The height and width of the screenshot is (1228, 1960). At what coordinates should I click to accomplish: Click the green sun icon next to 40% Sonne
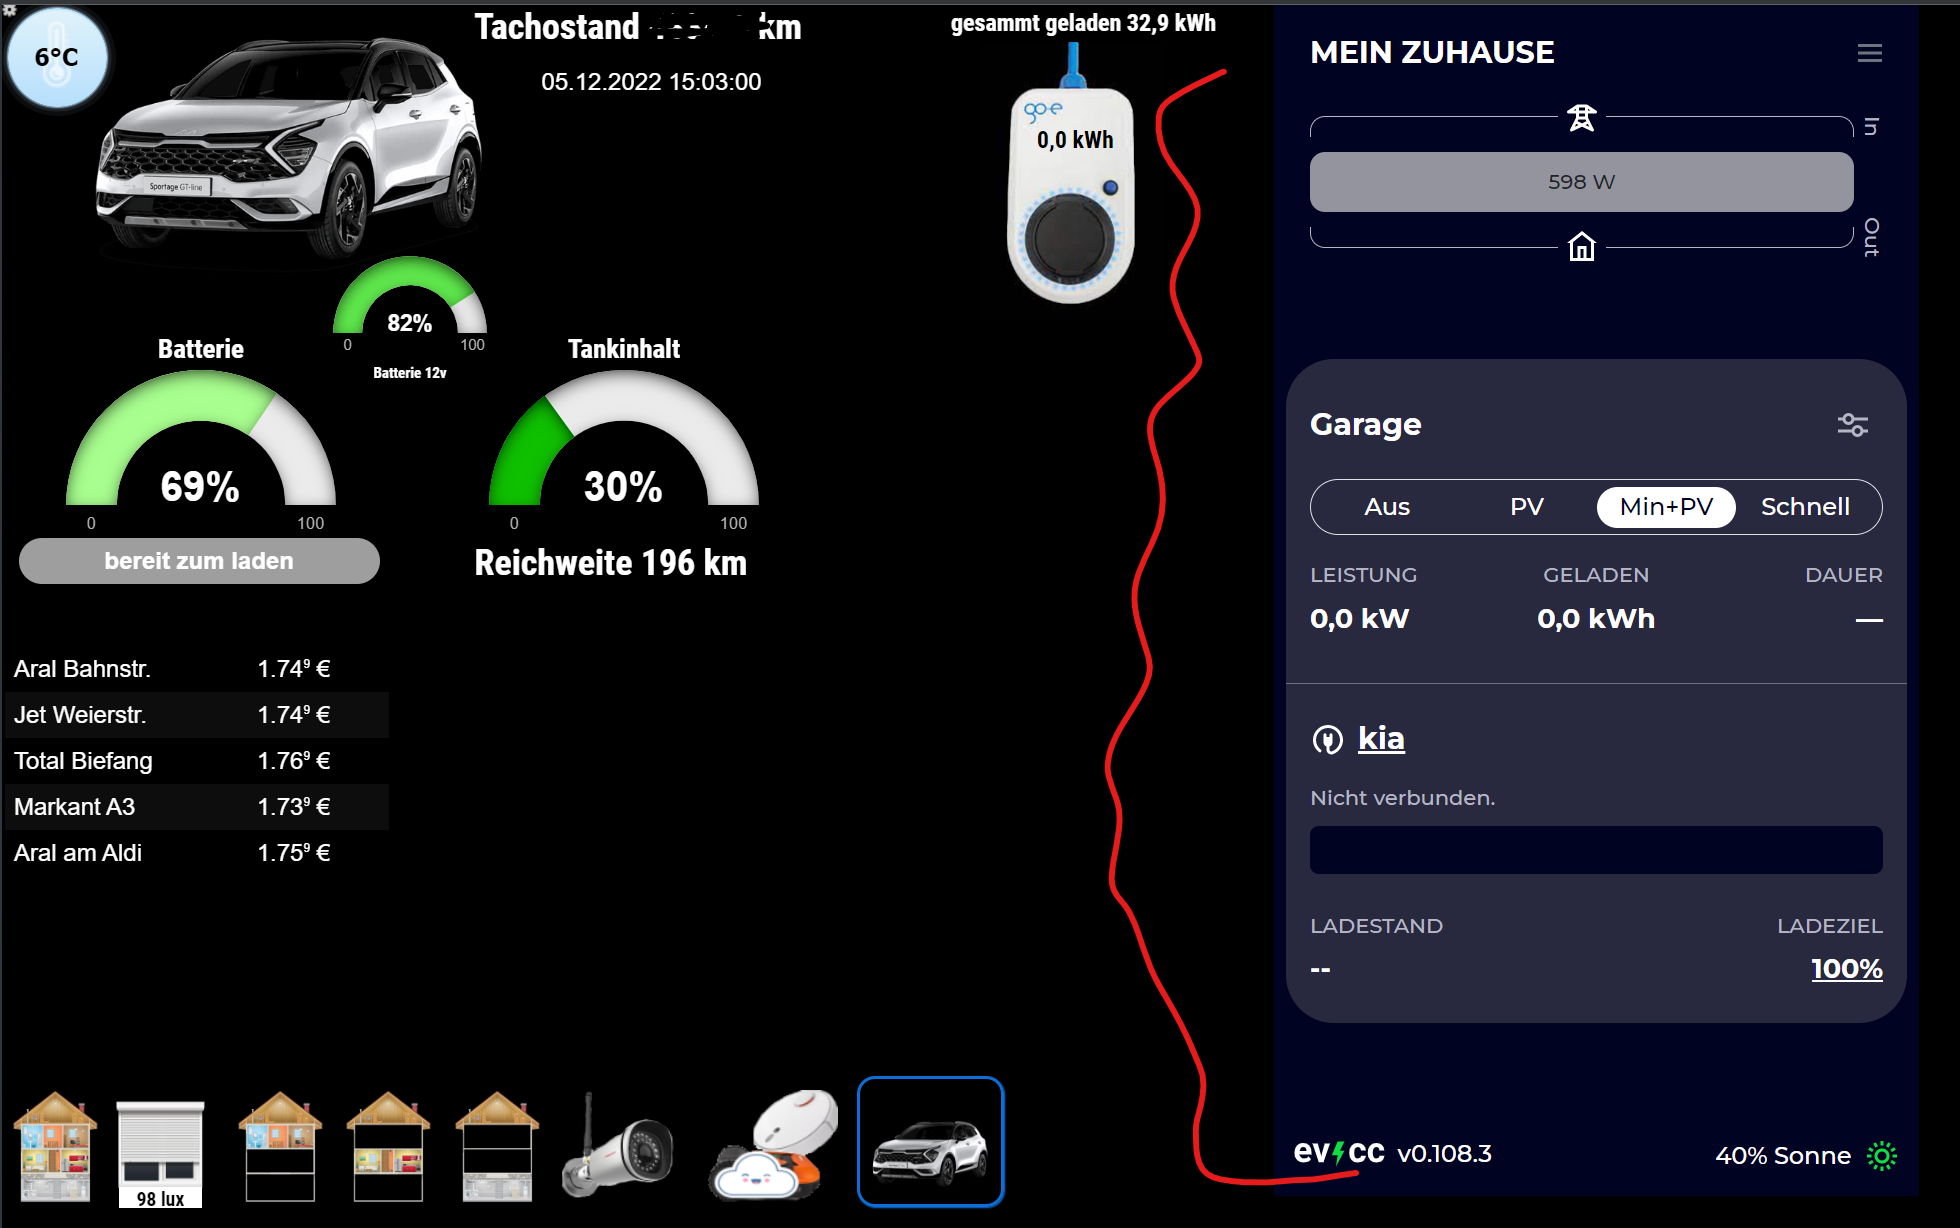pyautogui.click(x=1881, y=1155)
